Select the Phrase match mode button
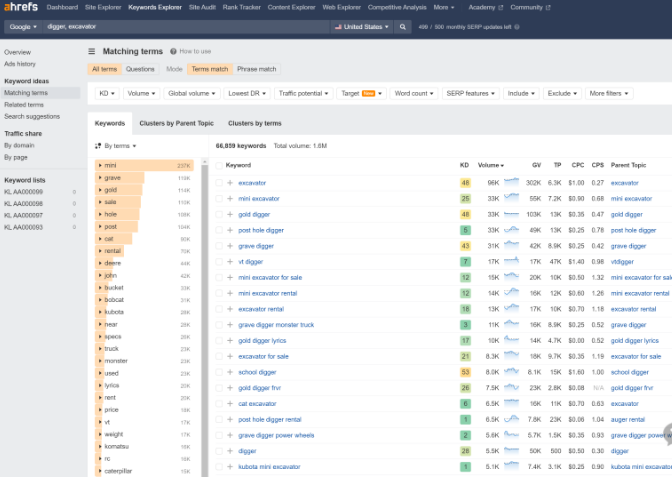Screen dimensions: 672x489 click(x=256, y=69)
